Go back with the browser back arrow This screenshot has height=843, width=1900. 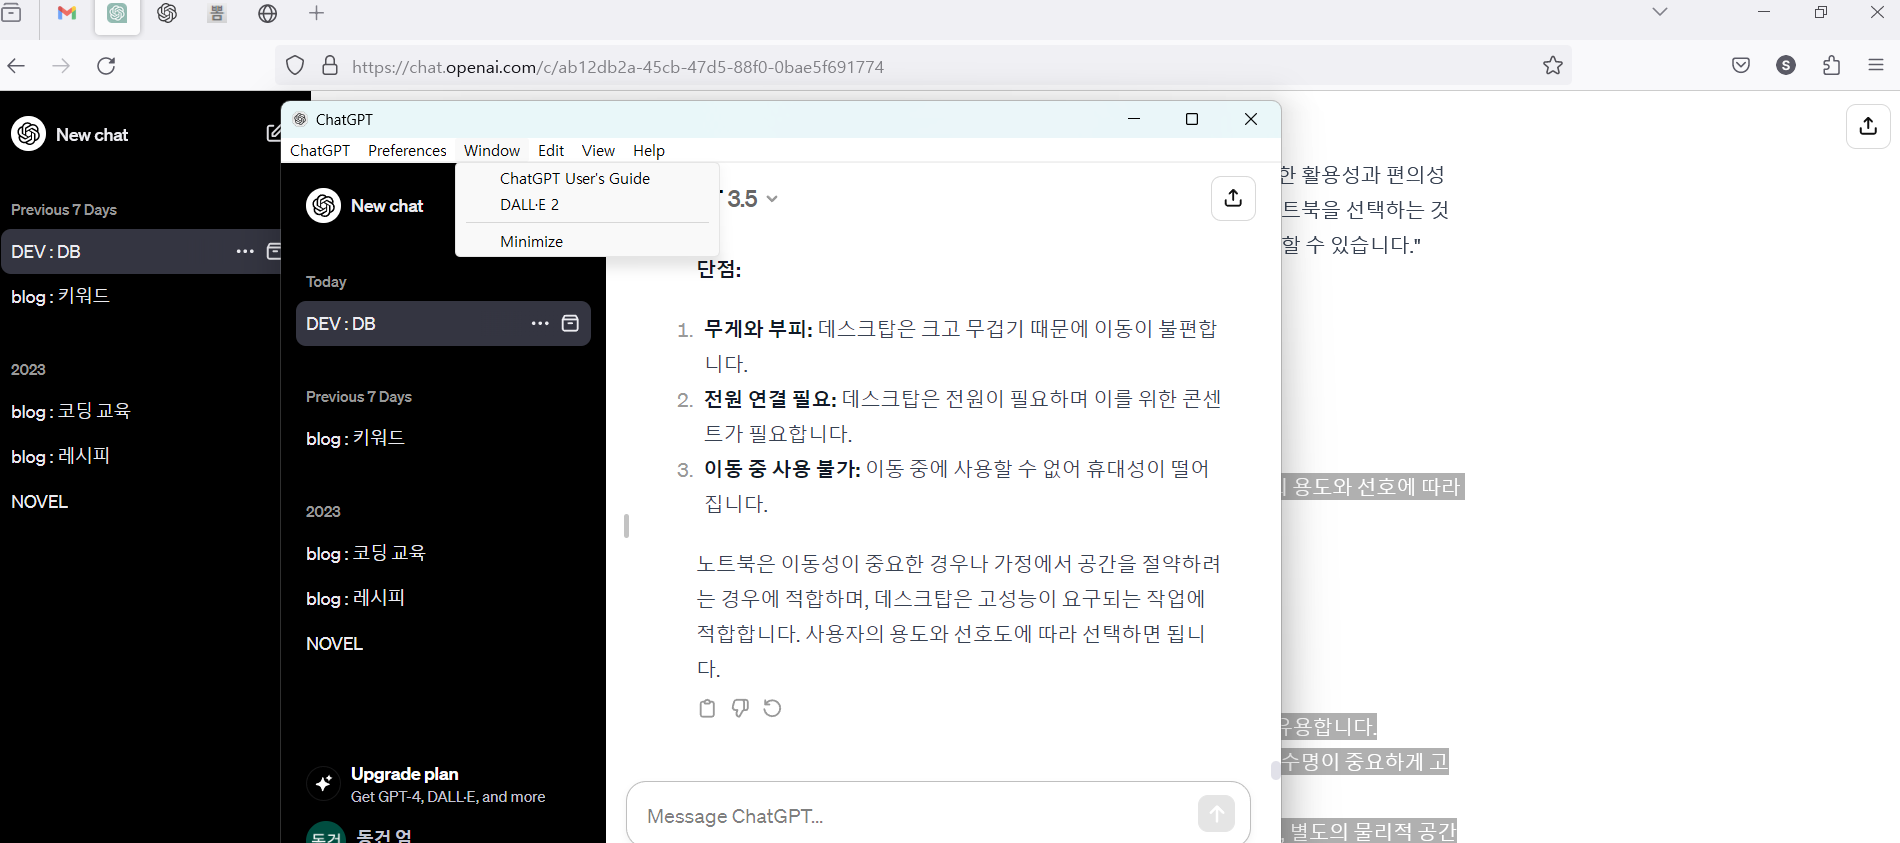click(16, 66)
